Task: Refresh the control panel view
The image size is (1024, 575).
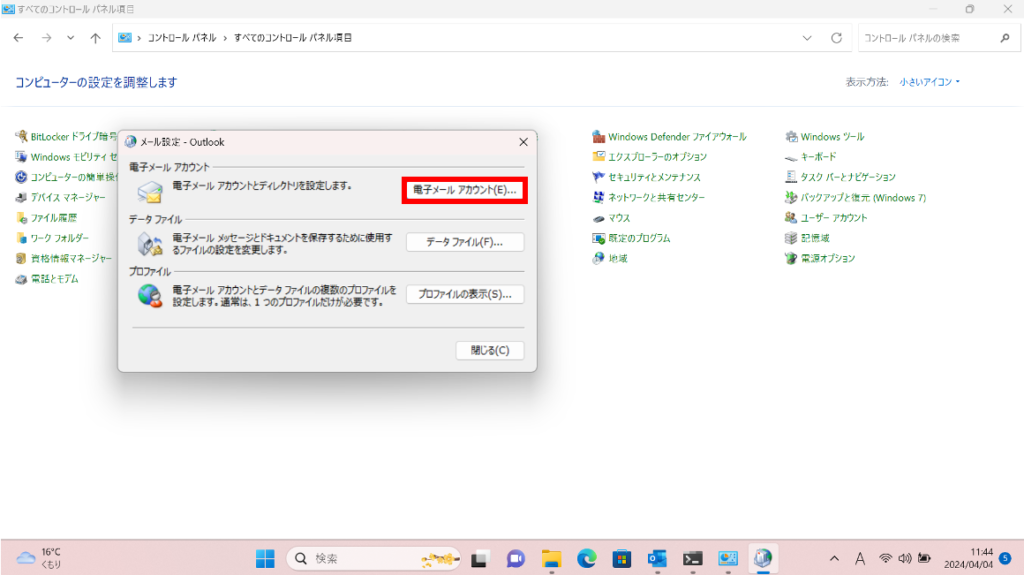Action: 836,38
